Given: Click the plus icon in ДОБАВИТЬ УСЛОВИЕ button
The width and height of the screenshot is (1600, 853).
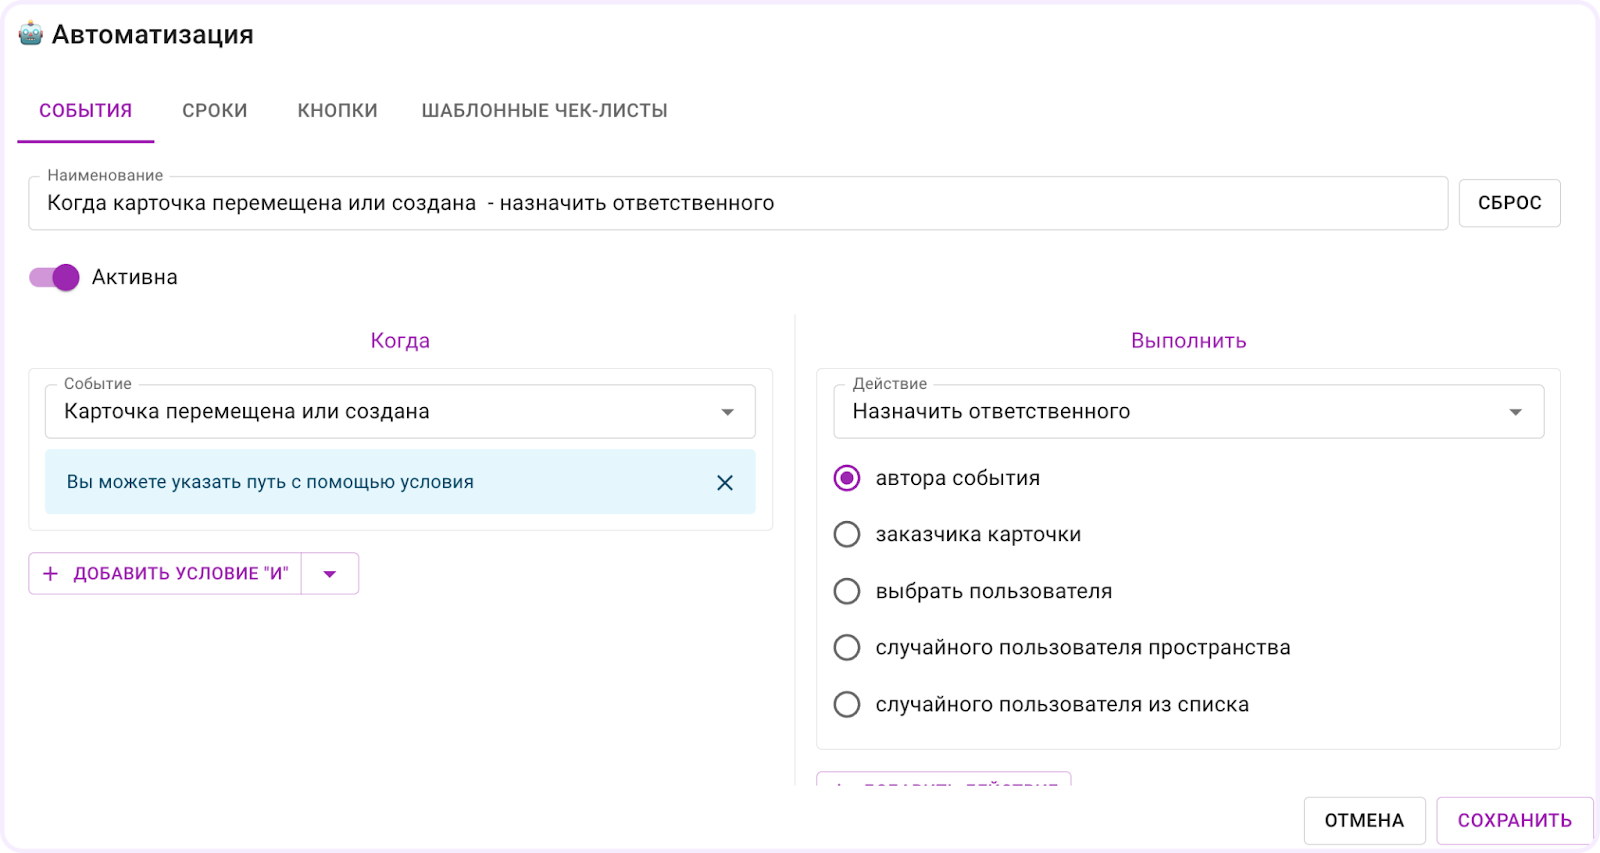Looking at the screenshot, I should pos(51,574).
